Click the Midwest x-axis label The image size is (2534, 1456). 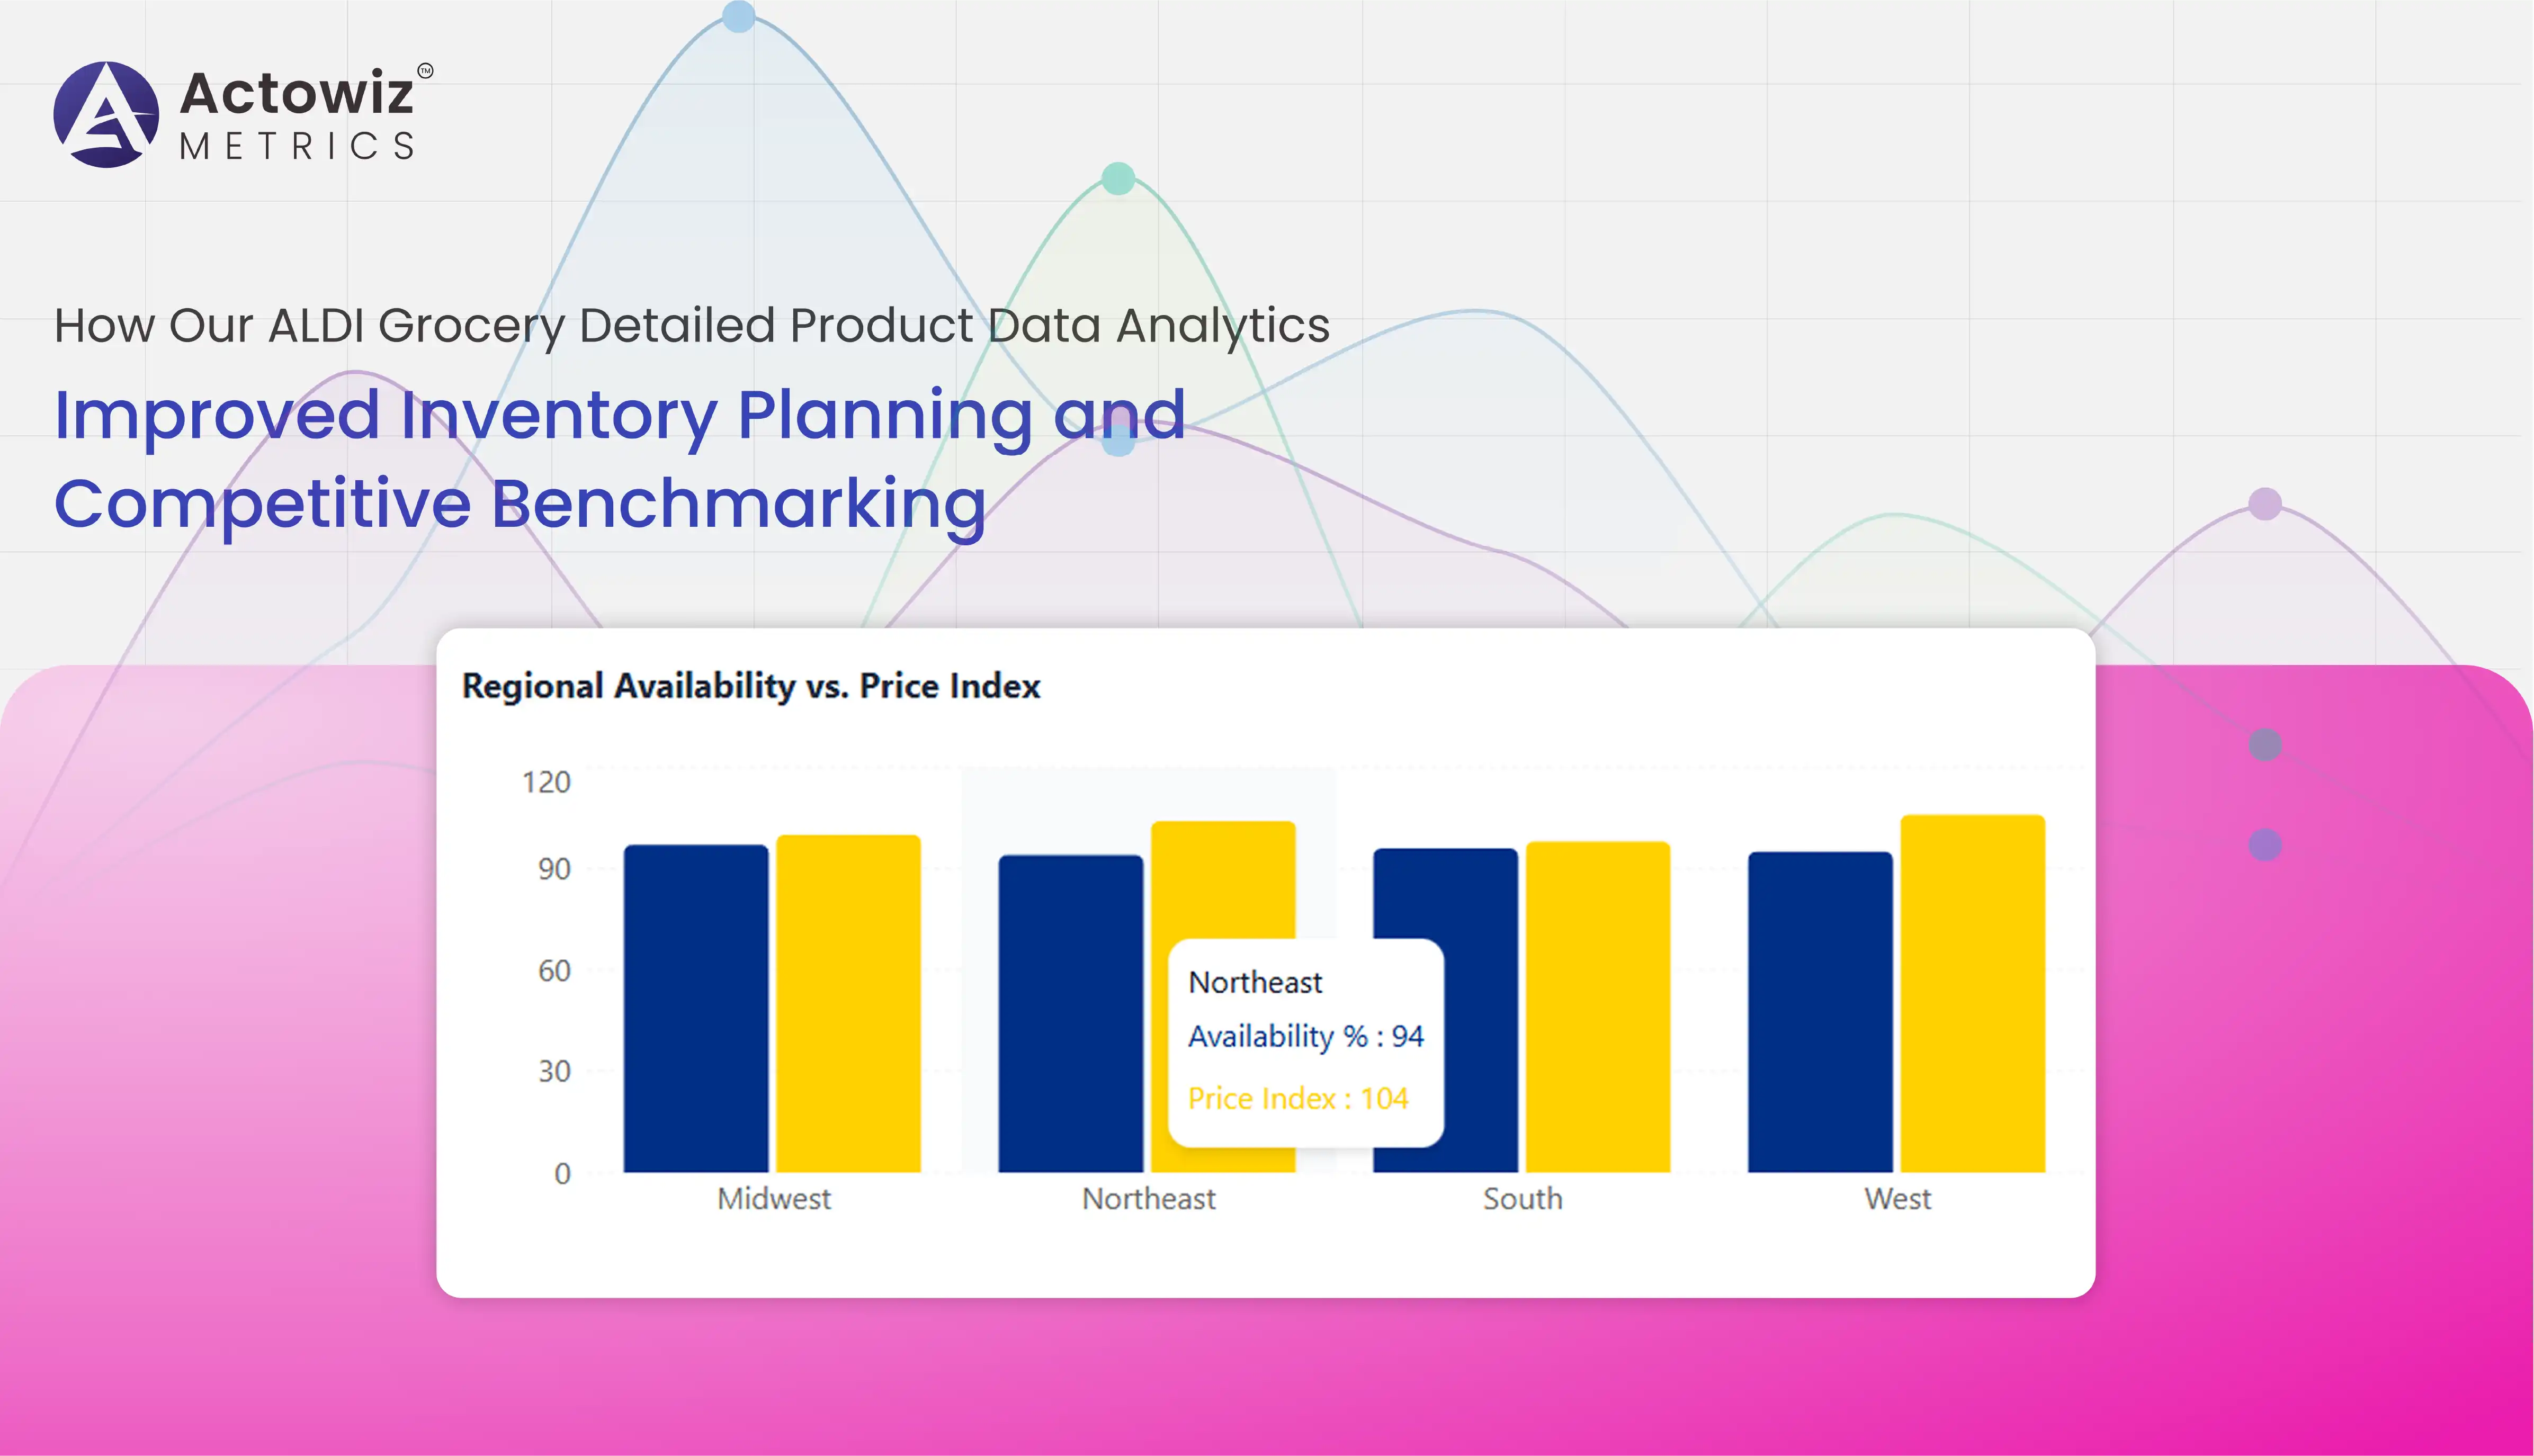pos(774,1198)
